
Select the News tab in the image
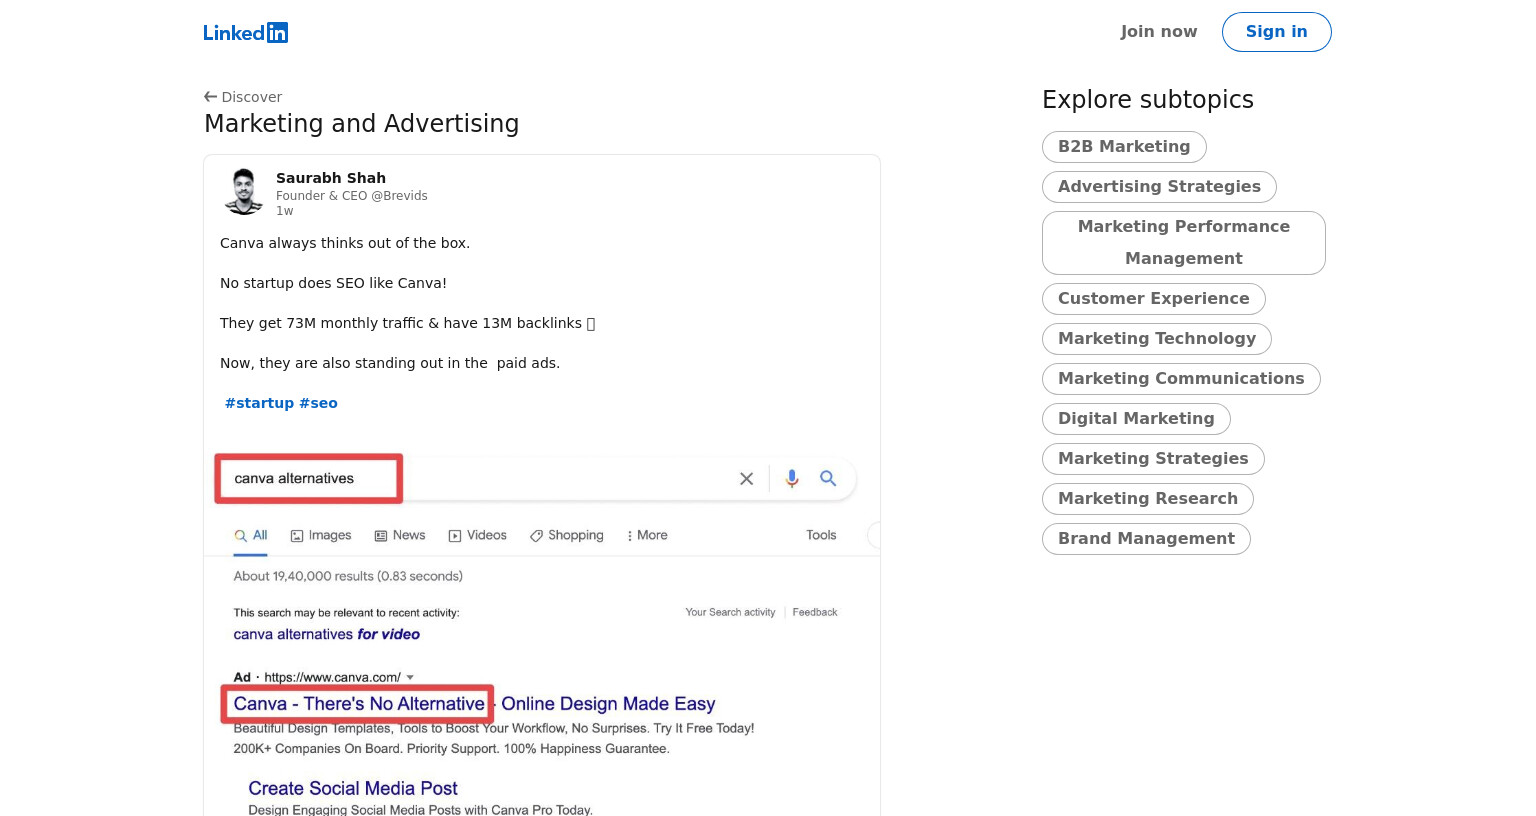(x=400, y=536)
